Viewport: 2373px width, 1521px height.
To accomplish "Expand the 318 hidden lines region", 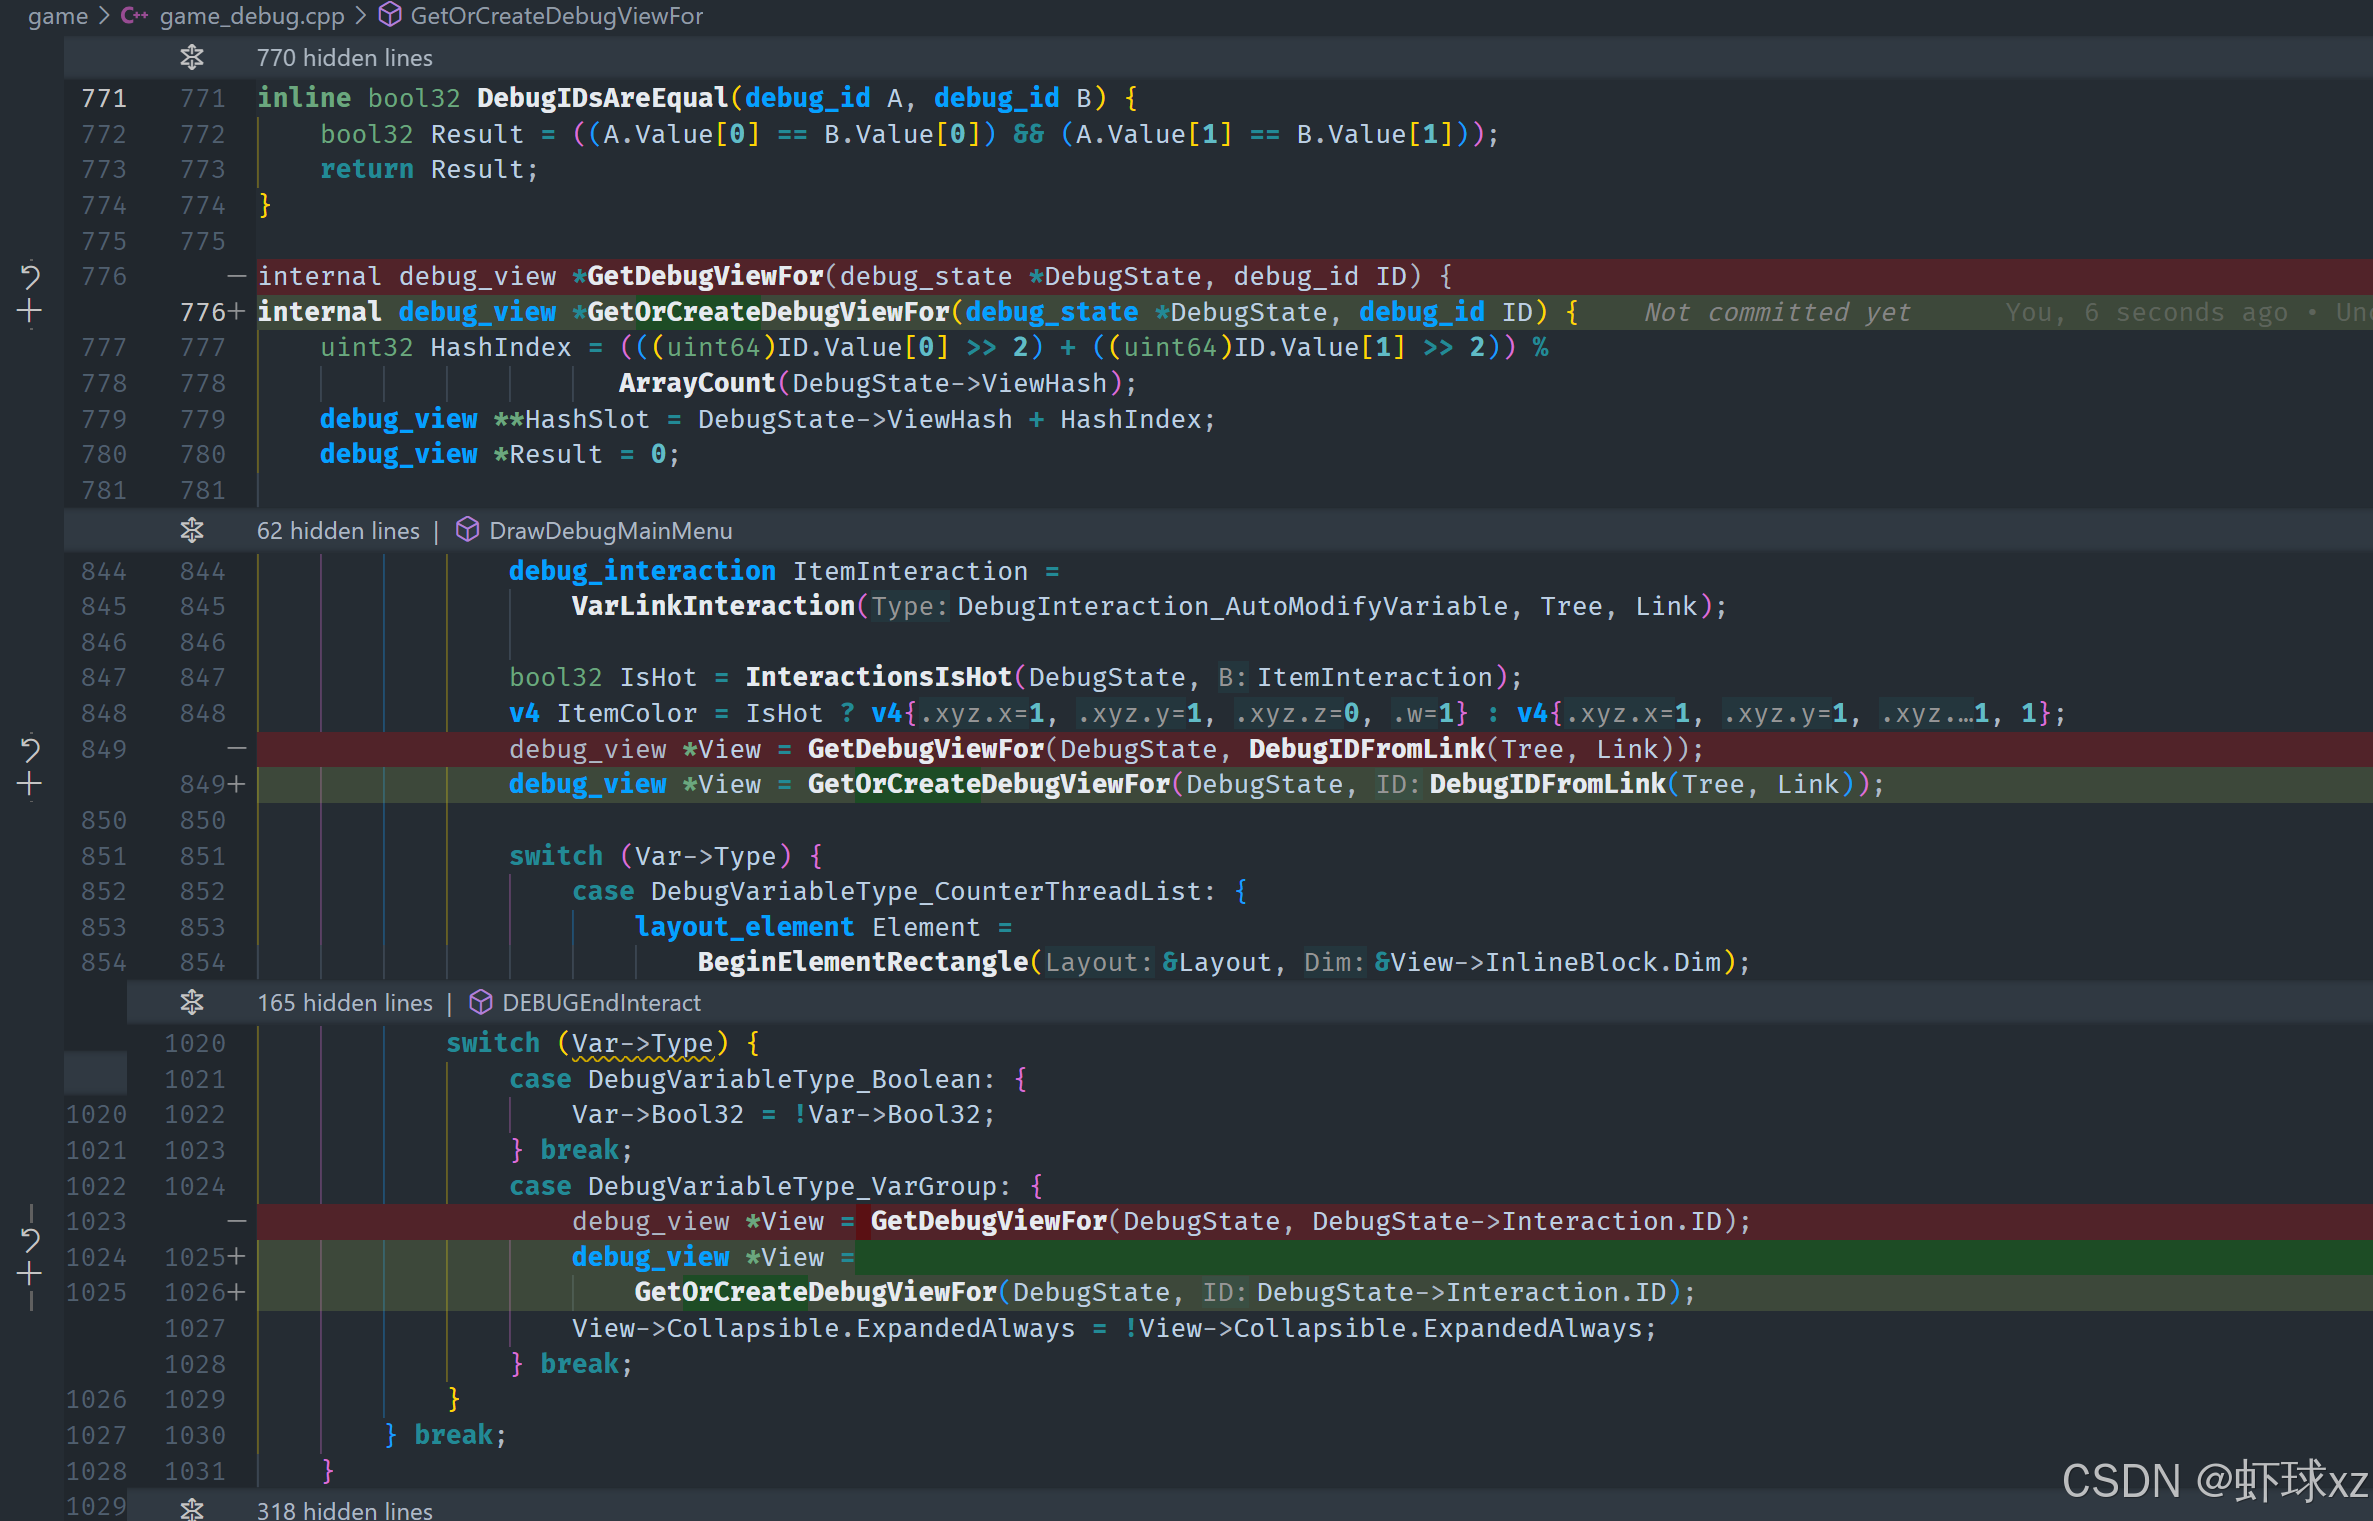I will 192,1509.
